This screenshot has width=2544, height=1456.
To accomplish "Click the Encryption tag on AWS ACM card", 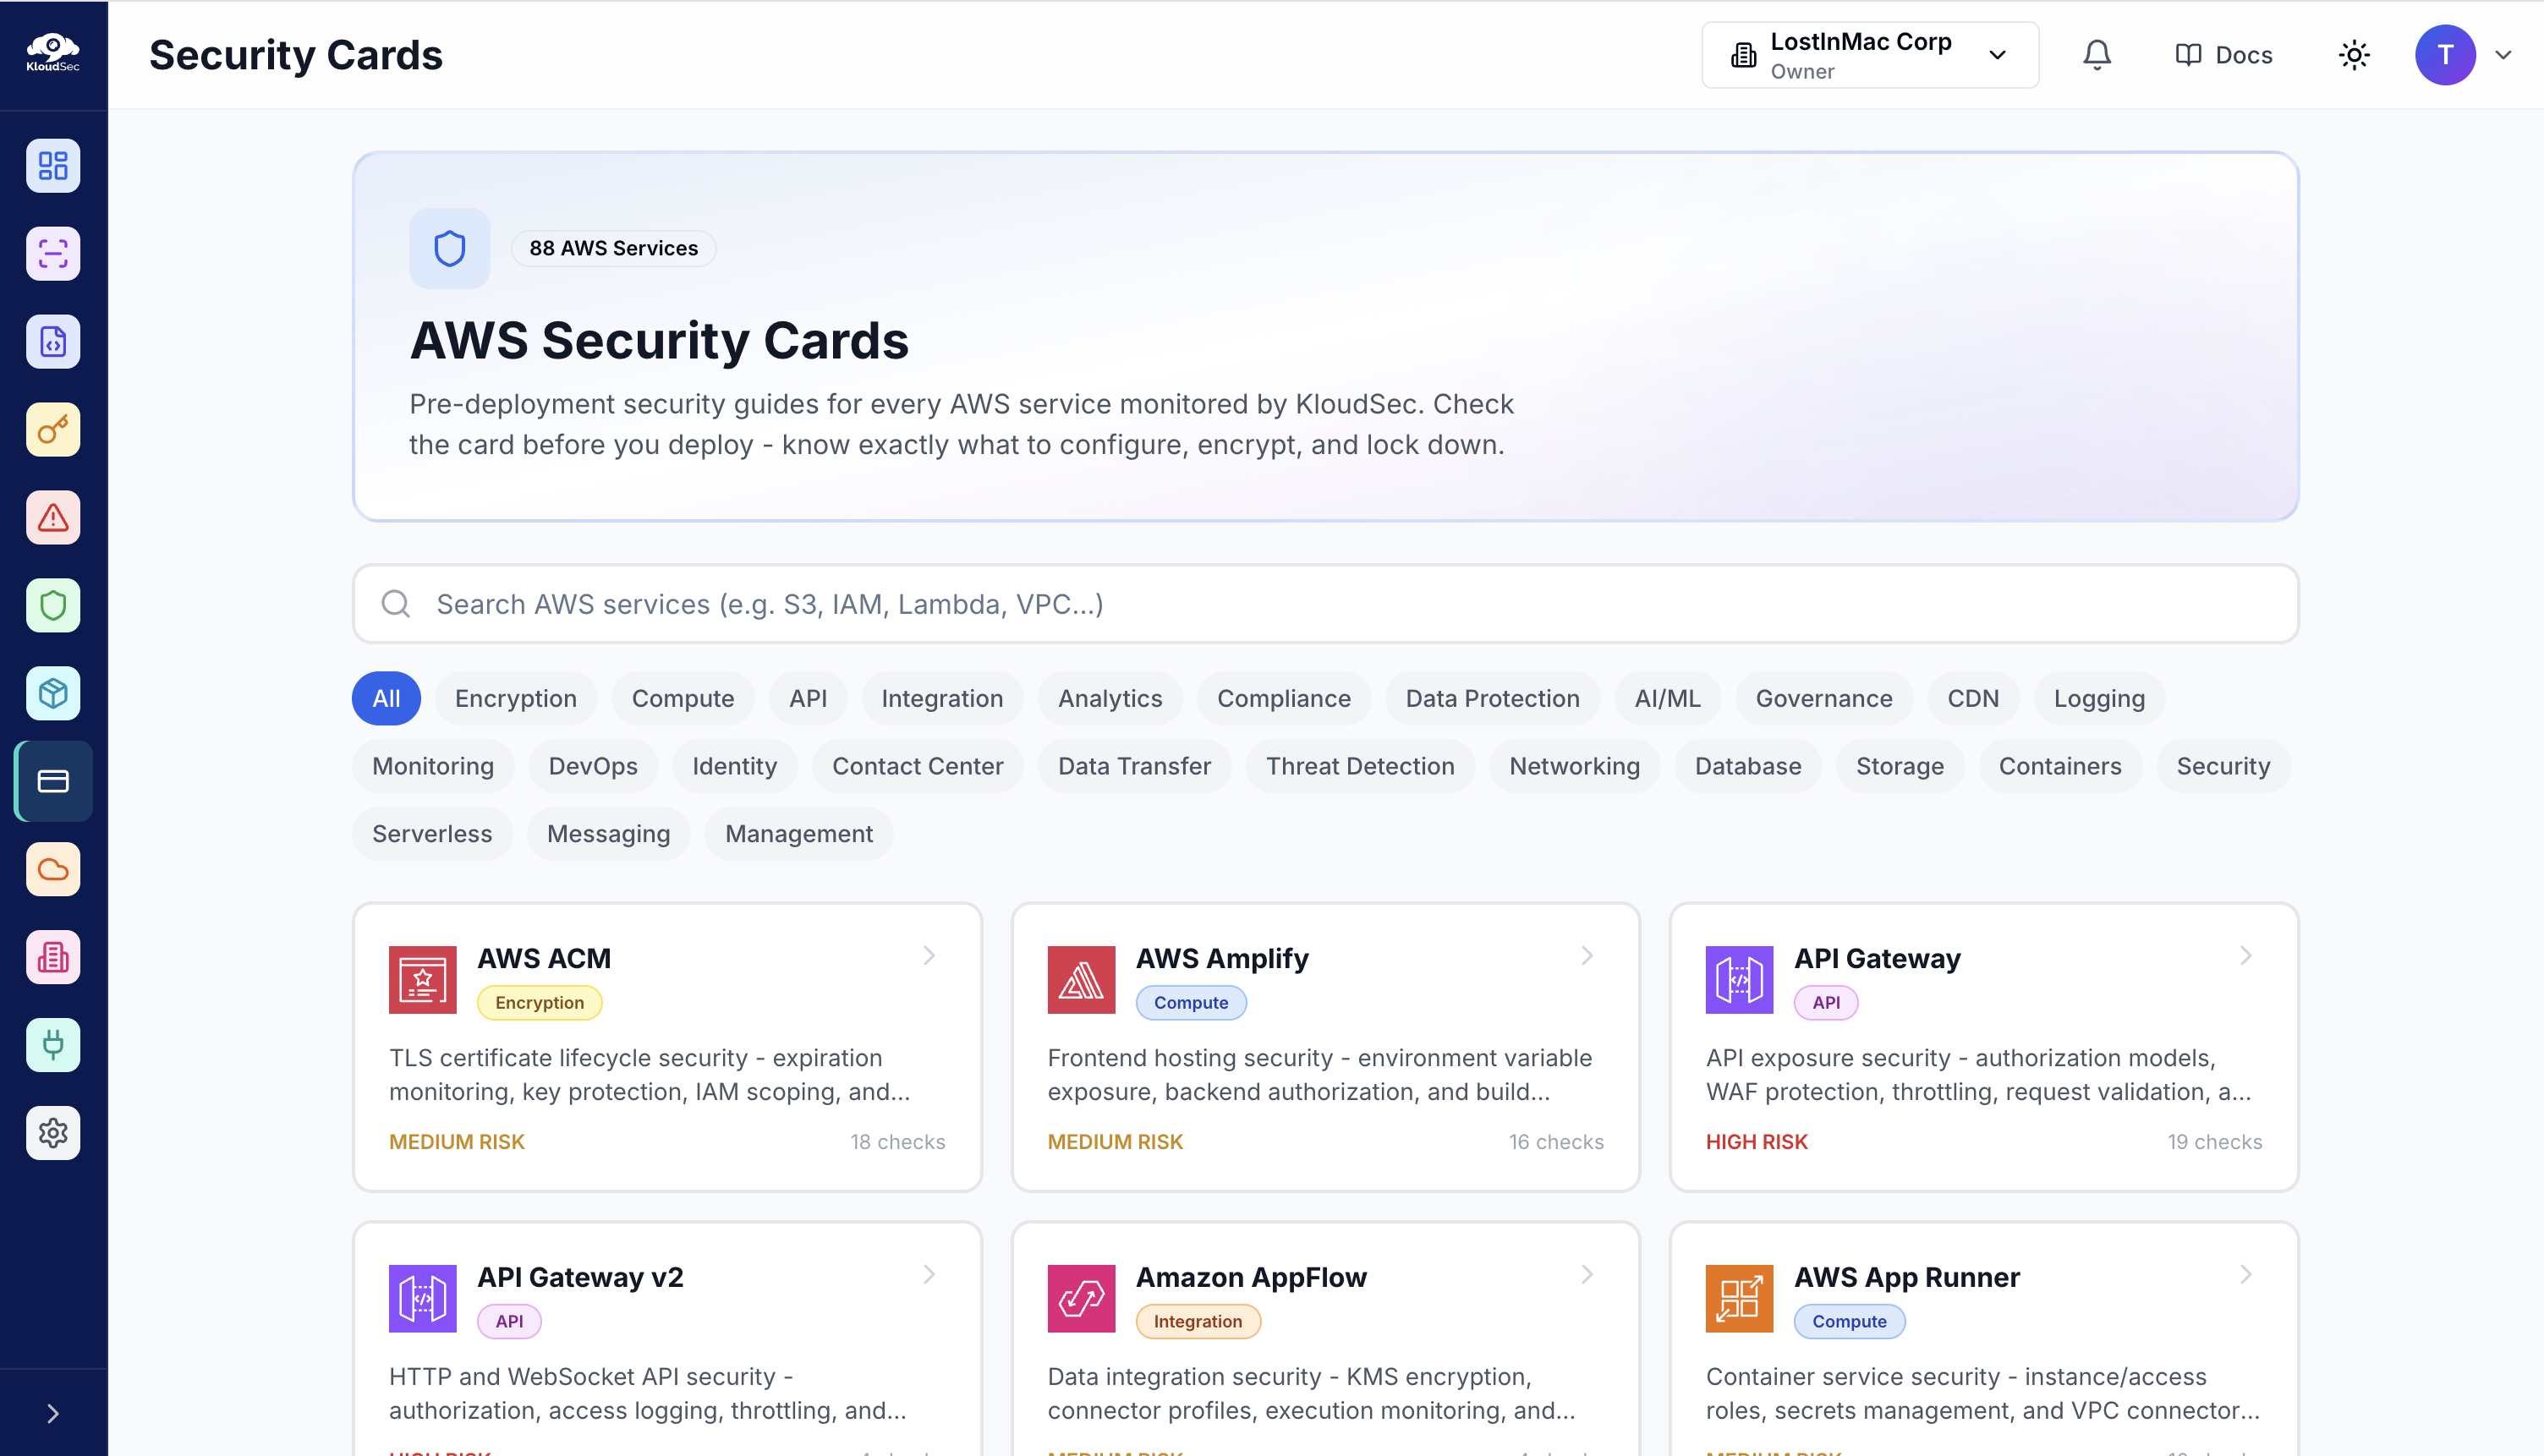I will click(539, 1002).
